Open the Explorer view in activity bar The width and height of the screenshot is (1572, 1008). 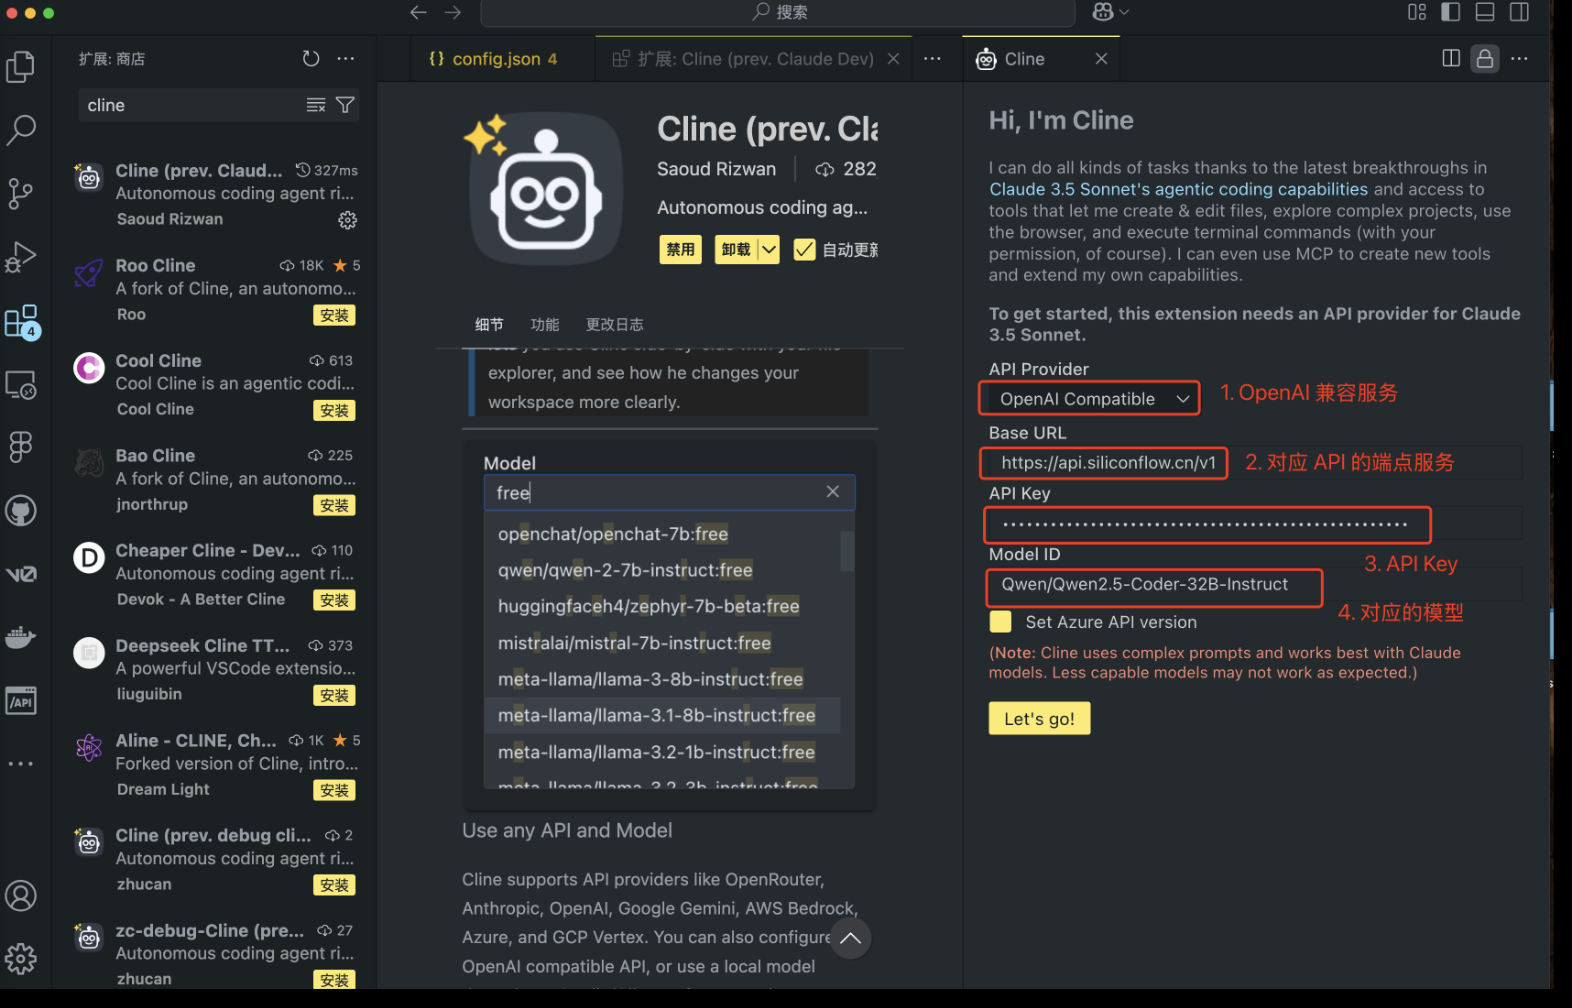pyautogui.click(x=21, y=67)
